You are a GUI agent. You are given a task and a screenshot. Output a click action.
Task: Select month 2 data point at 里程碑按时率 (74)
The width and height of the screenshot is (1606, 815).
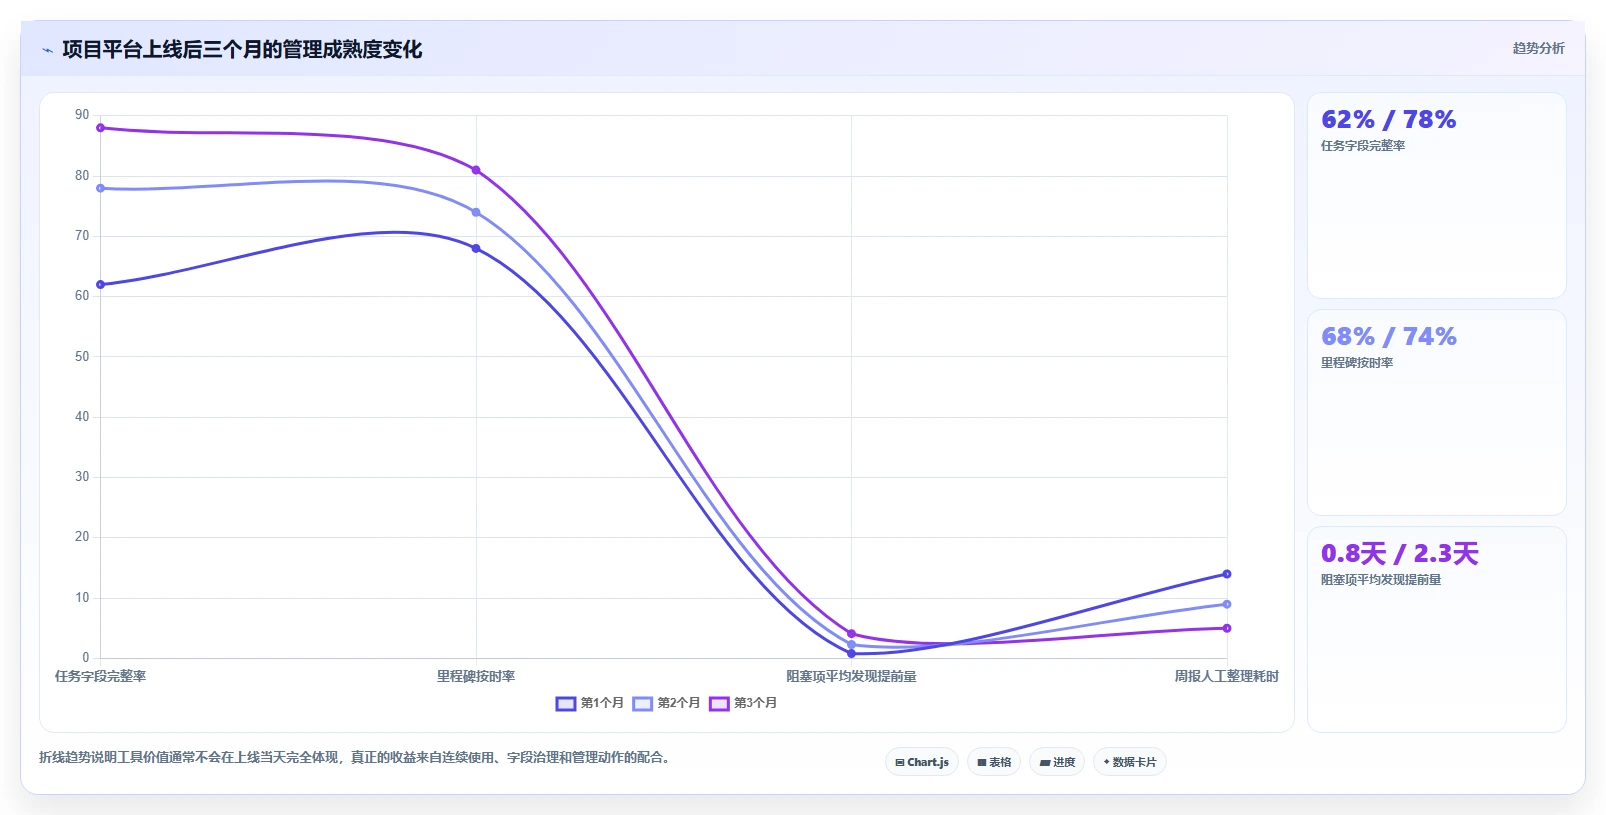(x=476, y=212)
